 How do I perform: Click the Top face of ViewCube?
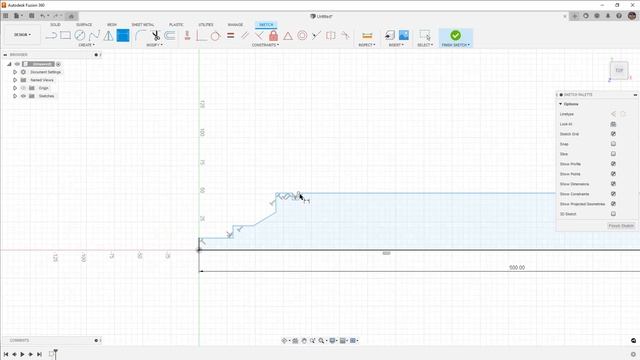click(x=619, y=70)
